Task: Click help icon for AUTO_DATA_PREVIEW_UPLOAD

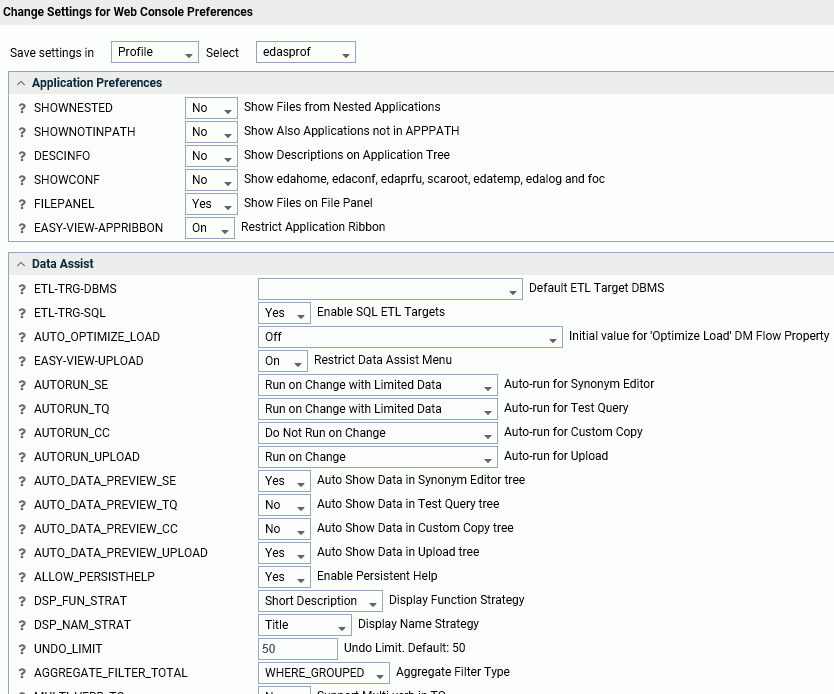Action: 22,553
